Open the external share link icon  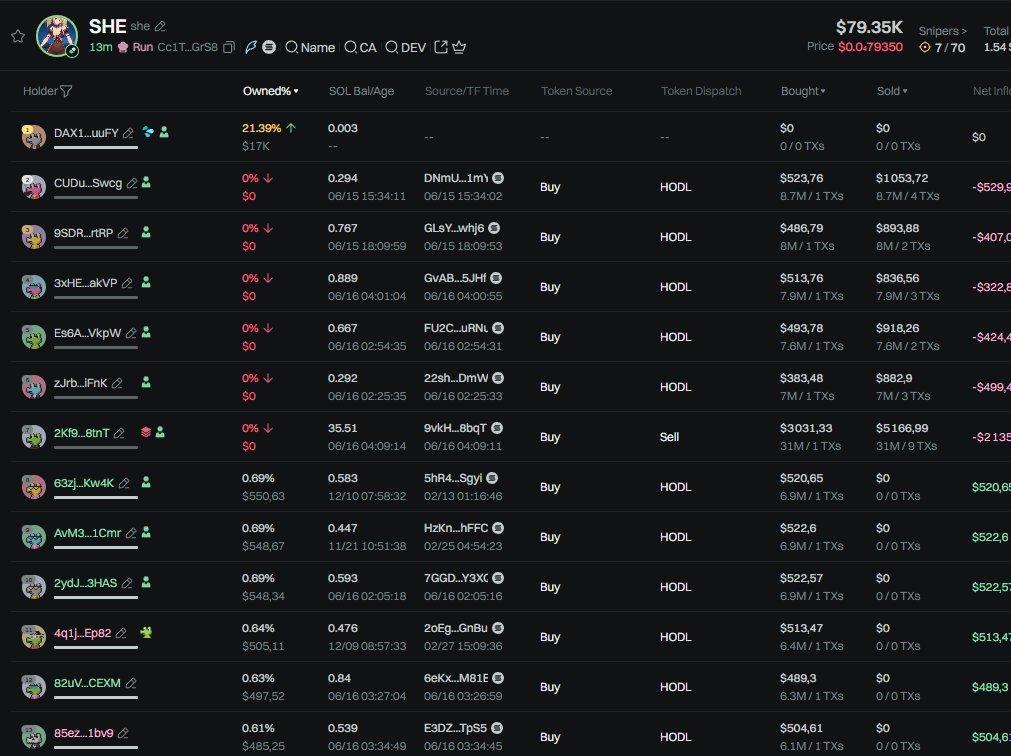coord(441,47)
